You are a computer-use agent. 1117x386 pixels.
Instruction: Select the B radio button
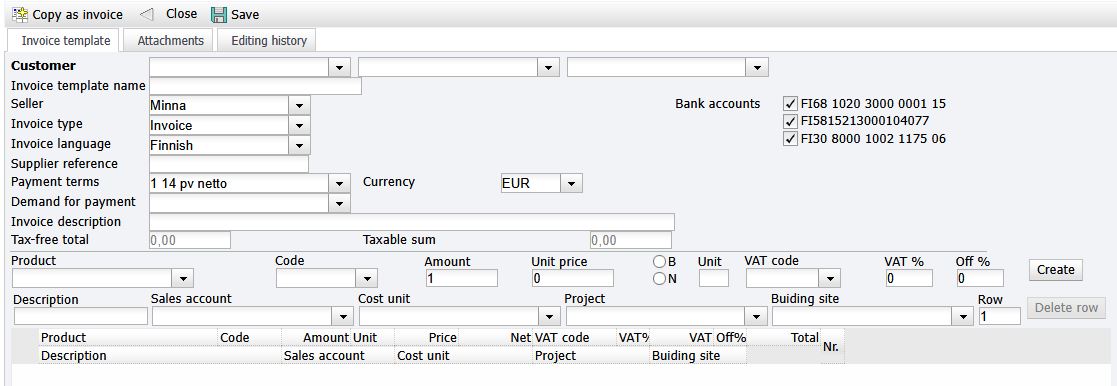[659, 262]
